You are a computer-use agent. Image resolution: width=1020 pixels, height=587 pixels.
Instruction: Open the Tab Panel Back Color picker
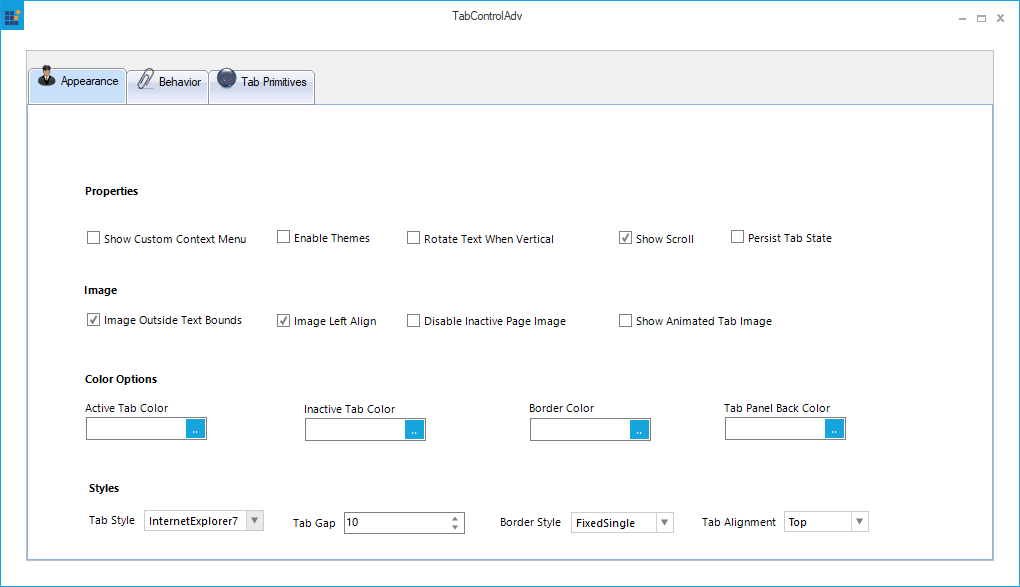coord(835,429)
